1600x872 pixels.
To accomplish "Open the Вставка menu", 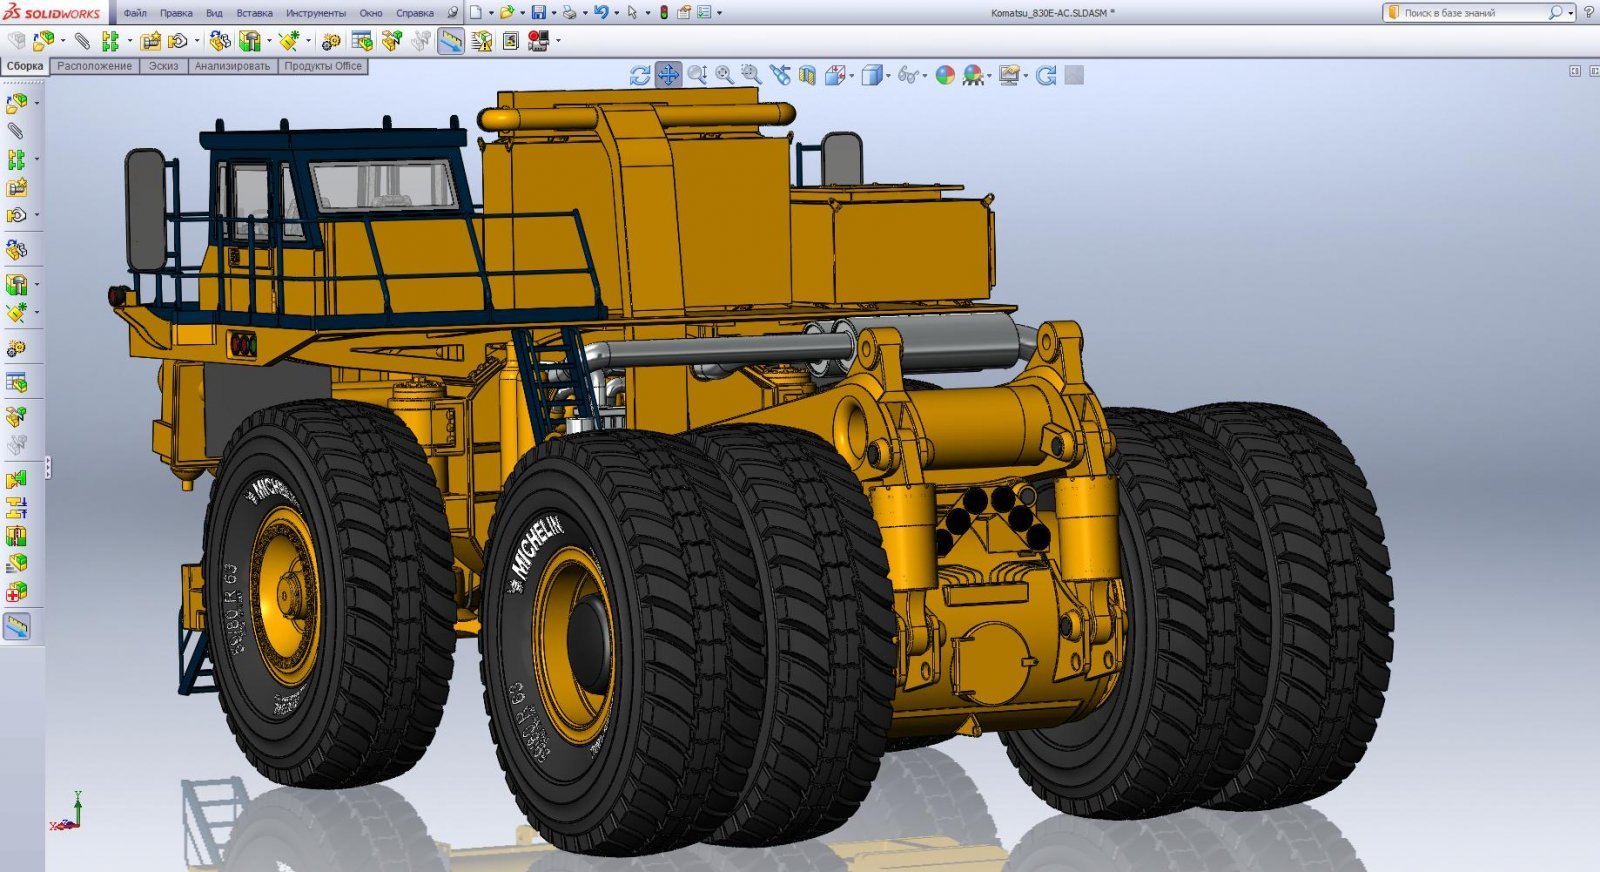I will click(254, 13).
